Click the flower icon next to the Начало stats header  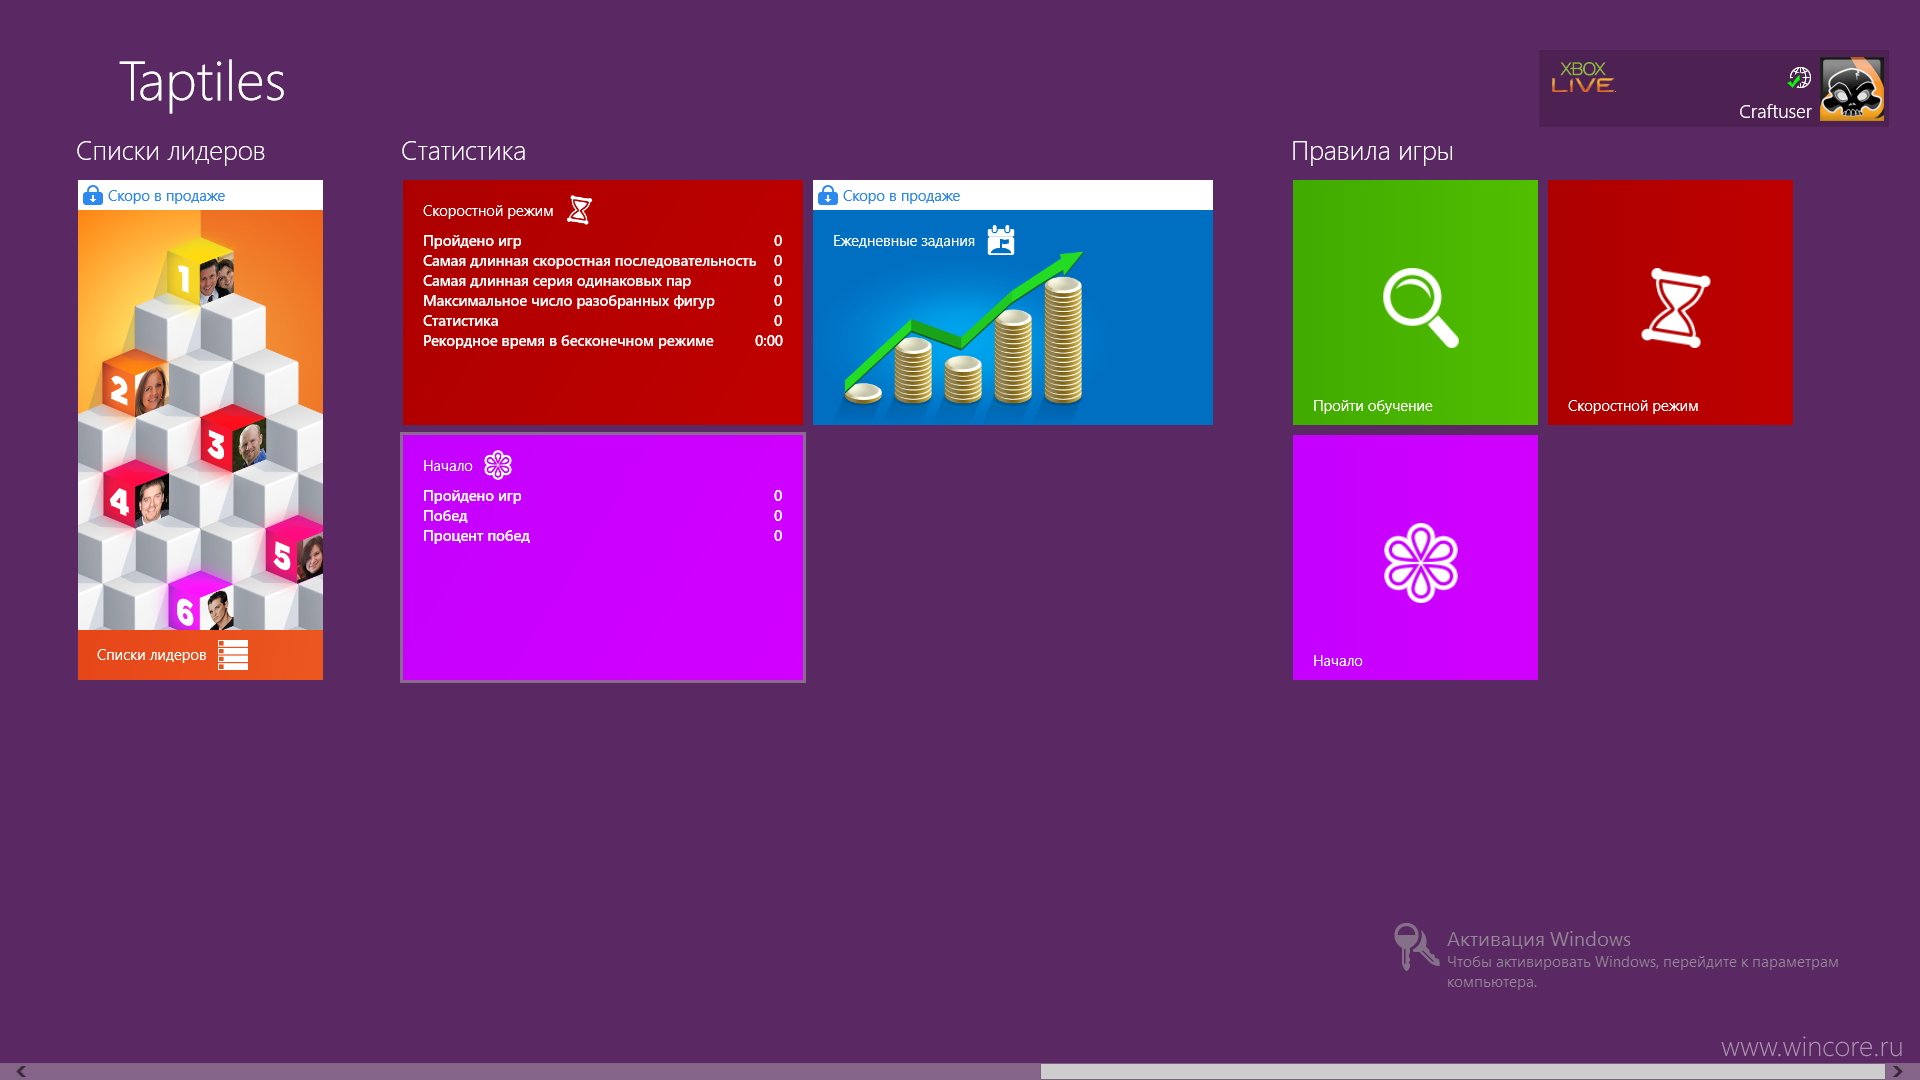(x=498, y=465)
